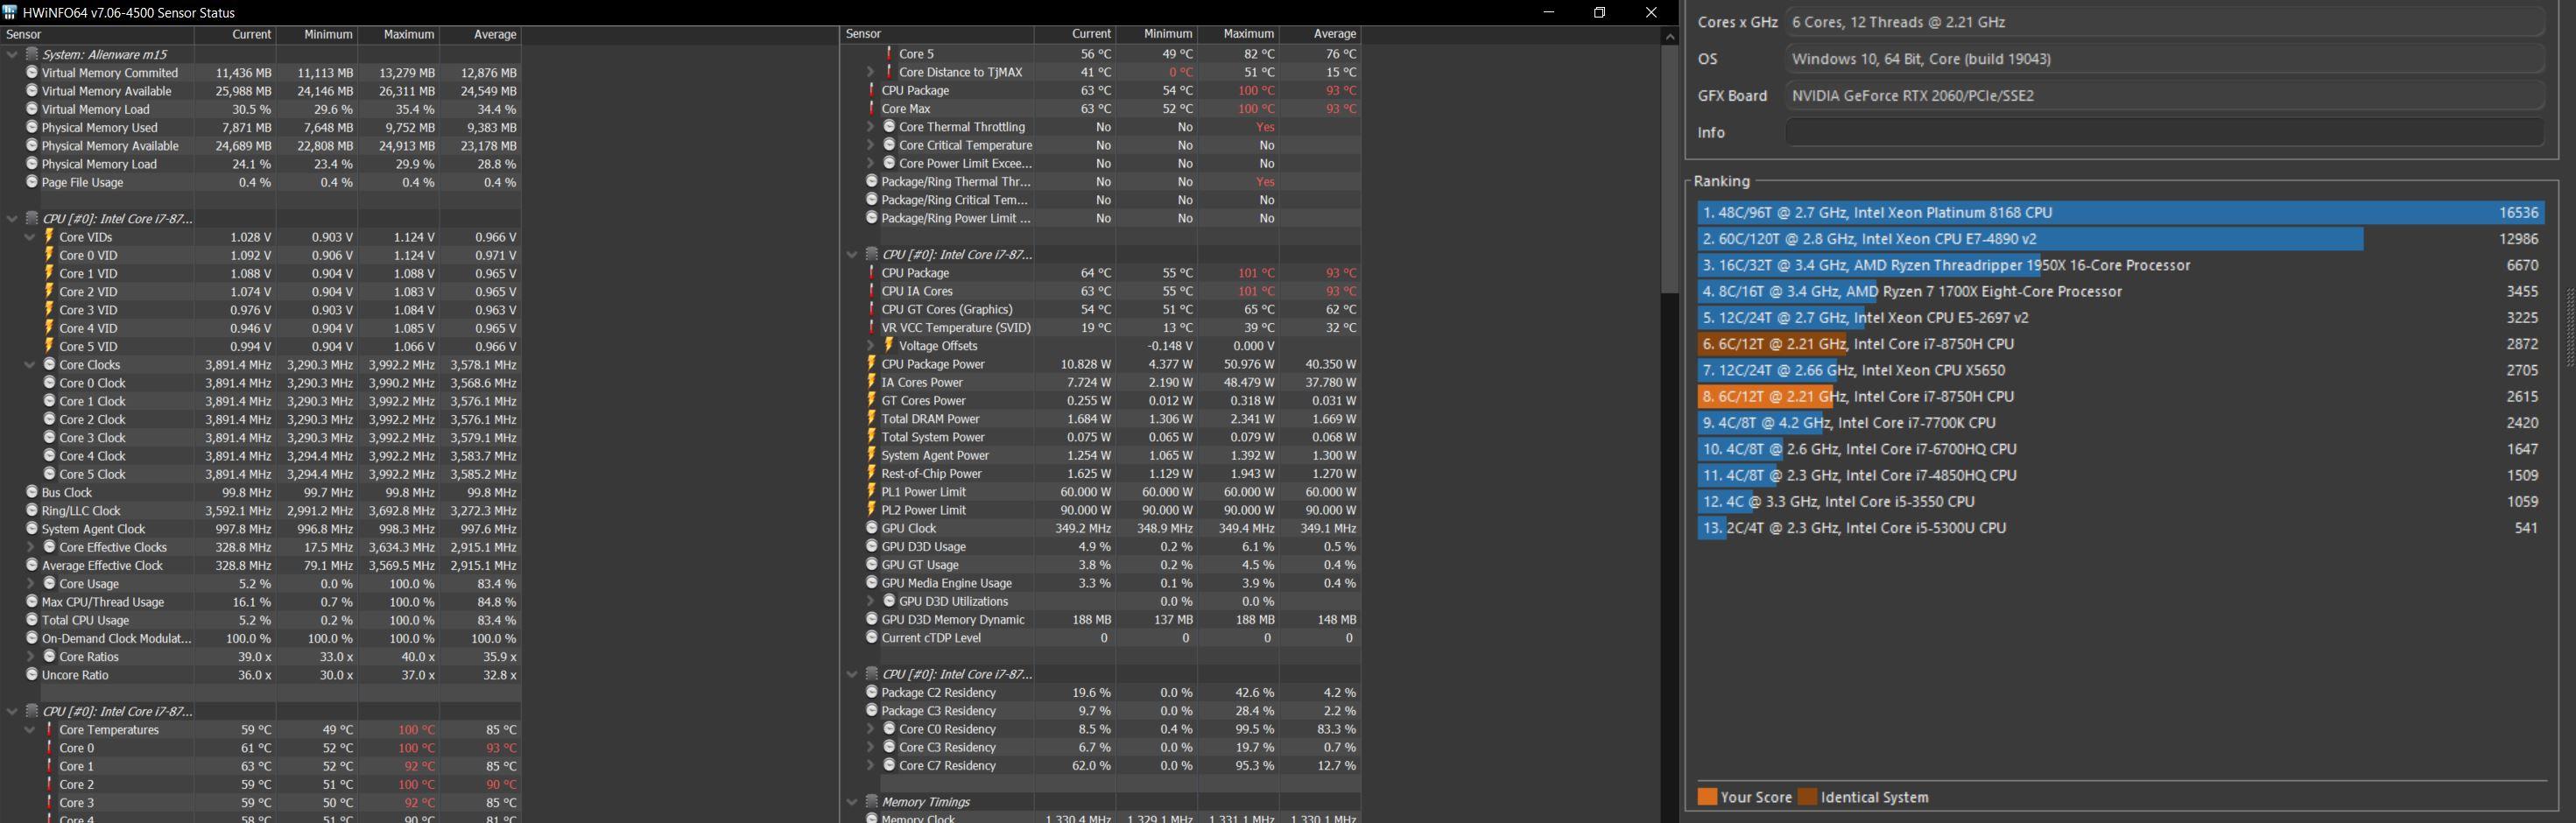Viewport: 2576px width, 823px height.
Task: Collapse the Core VIDs group
Action: [x=30, y=237]
